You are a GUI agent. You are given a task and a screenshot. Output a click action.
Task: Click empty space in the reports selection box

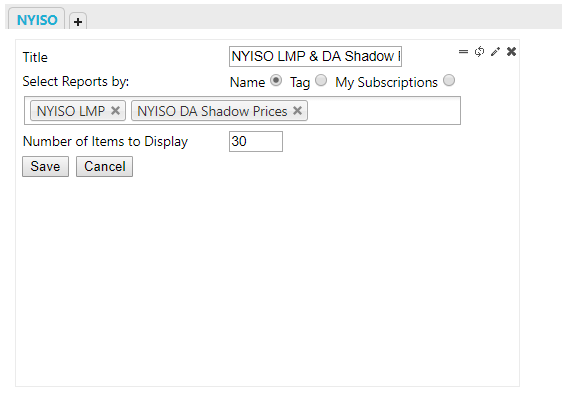384,111
